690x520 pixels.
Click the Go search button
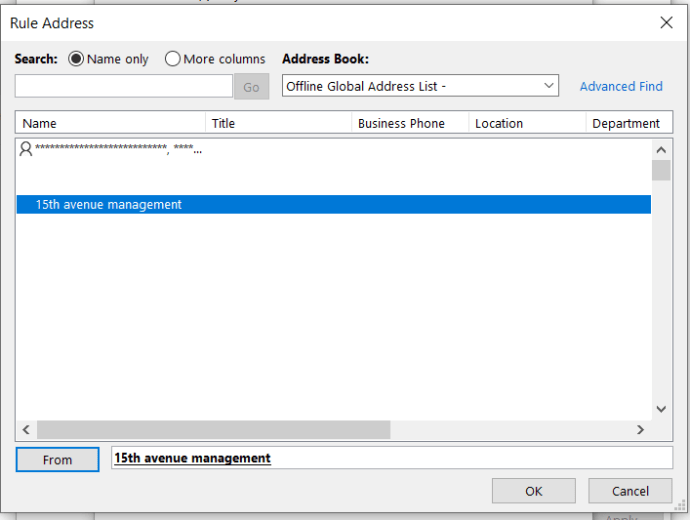(251, 87)
